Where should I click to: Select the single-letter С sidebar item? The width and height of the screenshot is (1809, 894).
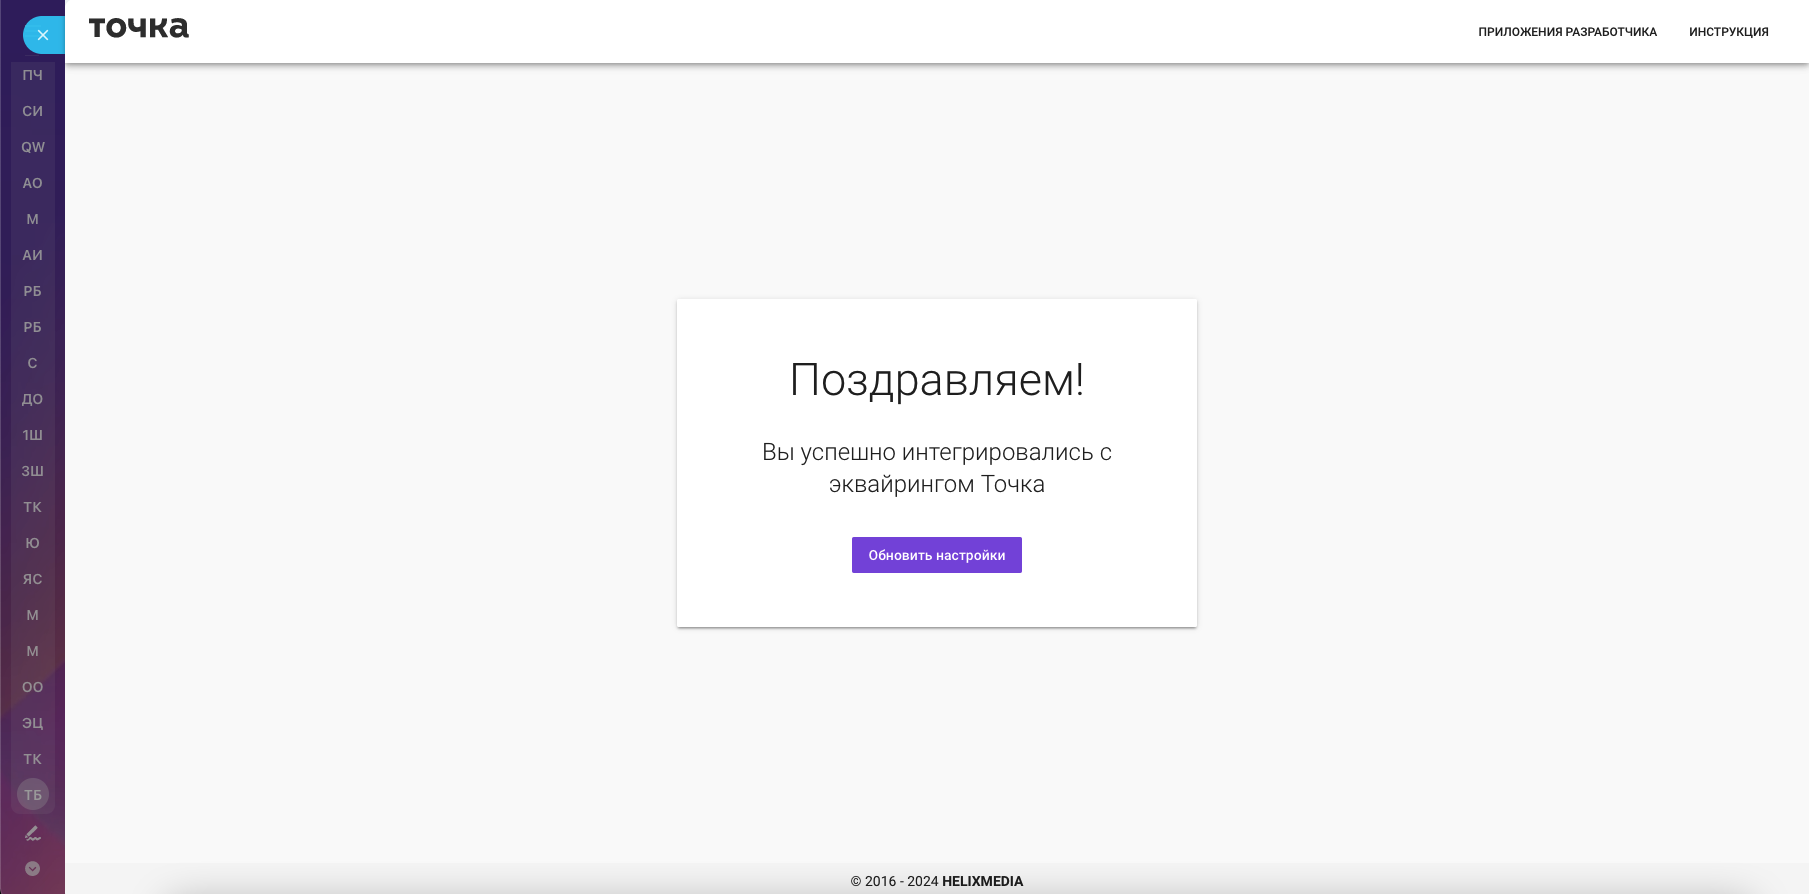click(33, 363)
